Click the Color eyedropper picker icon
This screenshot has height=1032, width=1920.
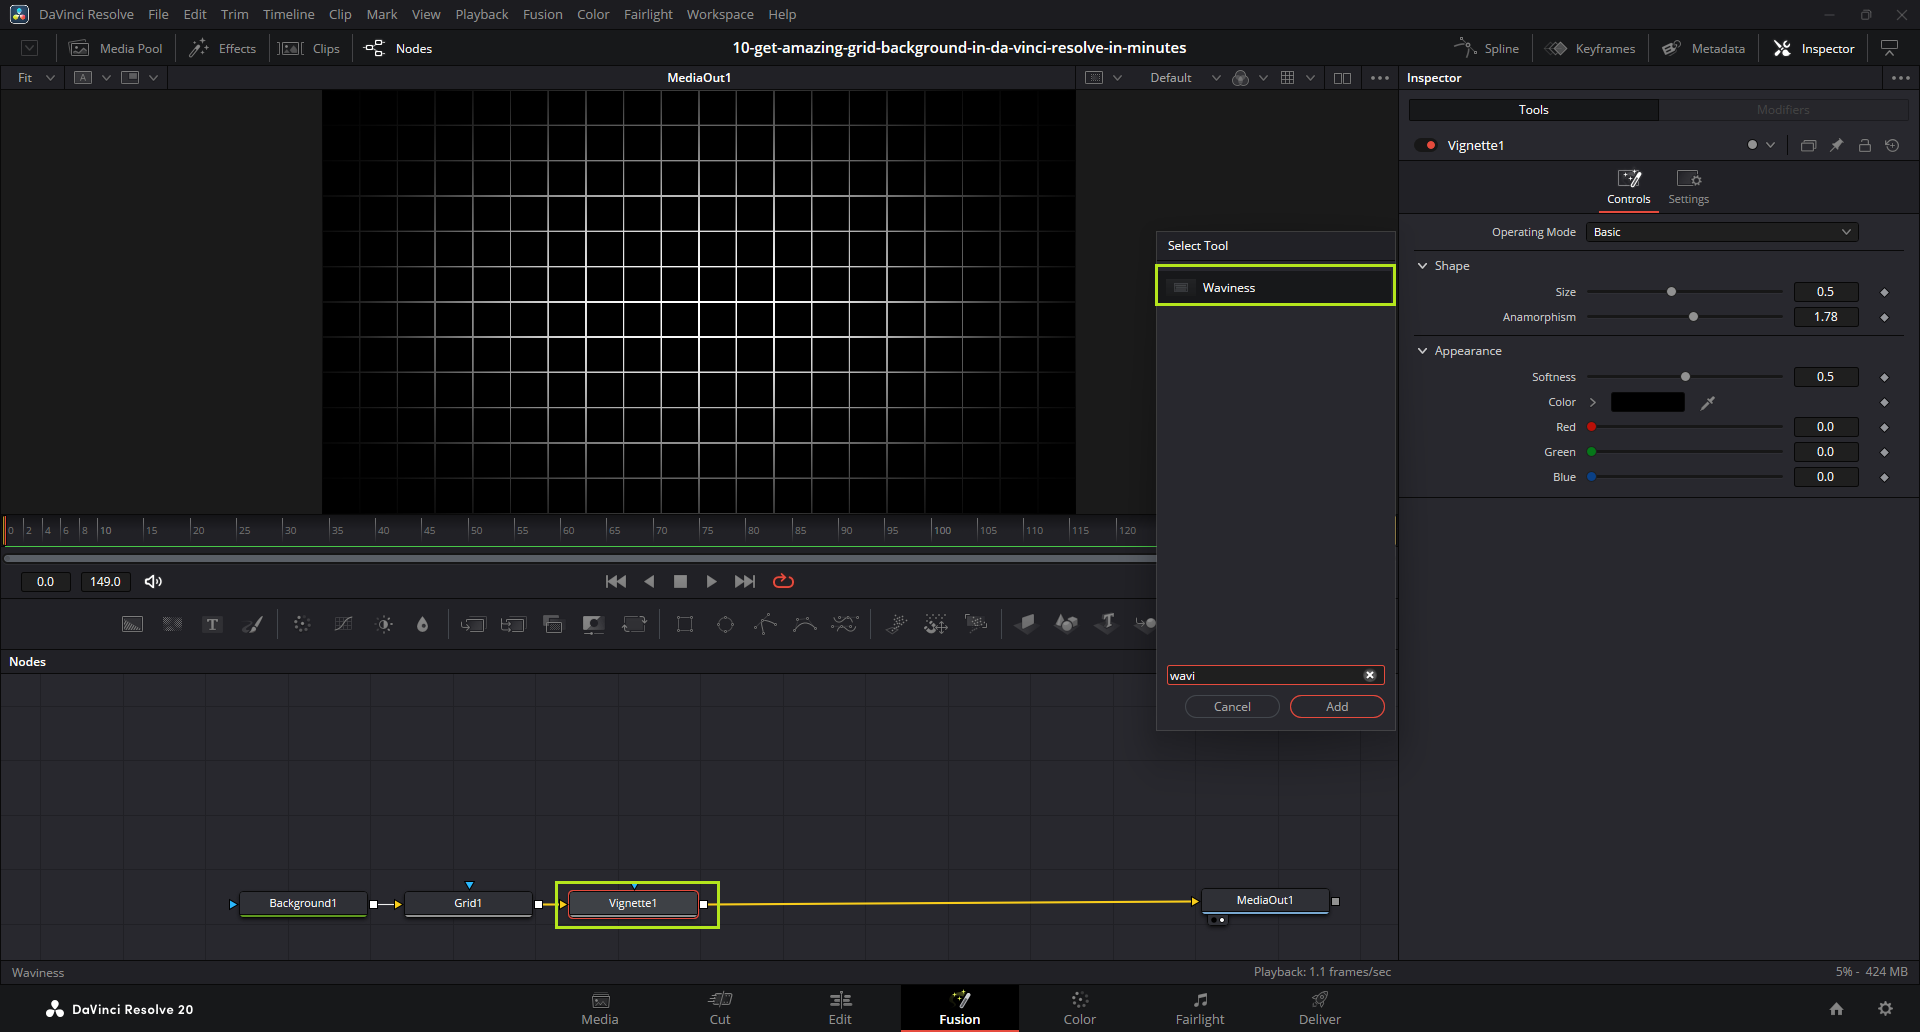[x=1708, y=403]
